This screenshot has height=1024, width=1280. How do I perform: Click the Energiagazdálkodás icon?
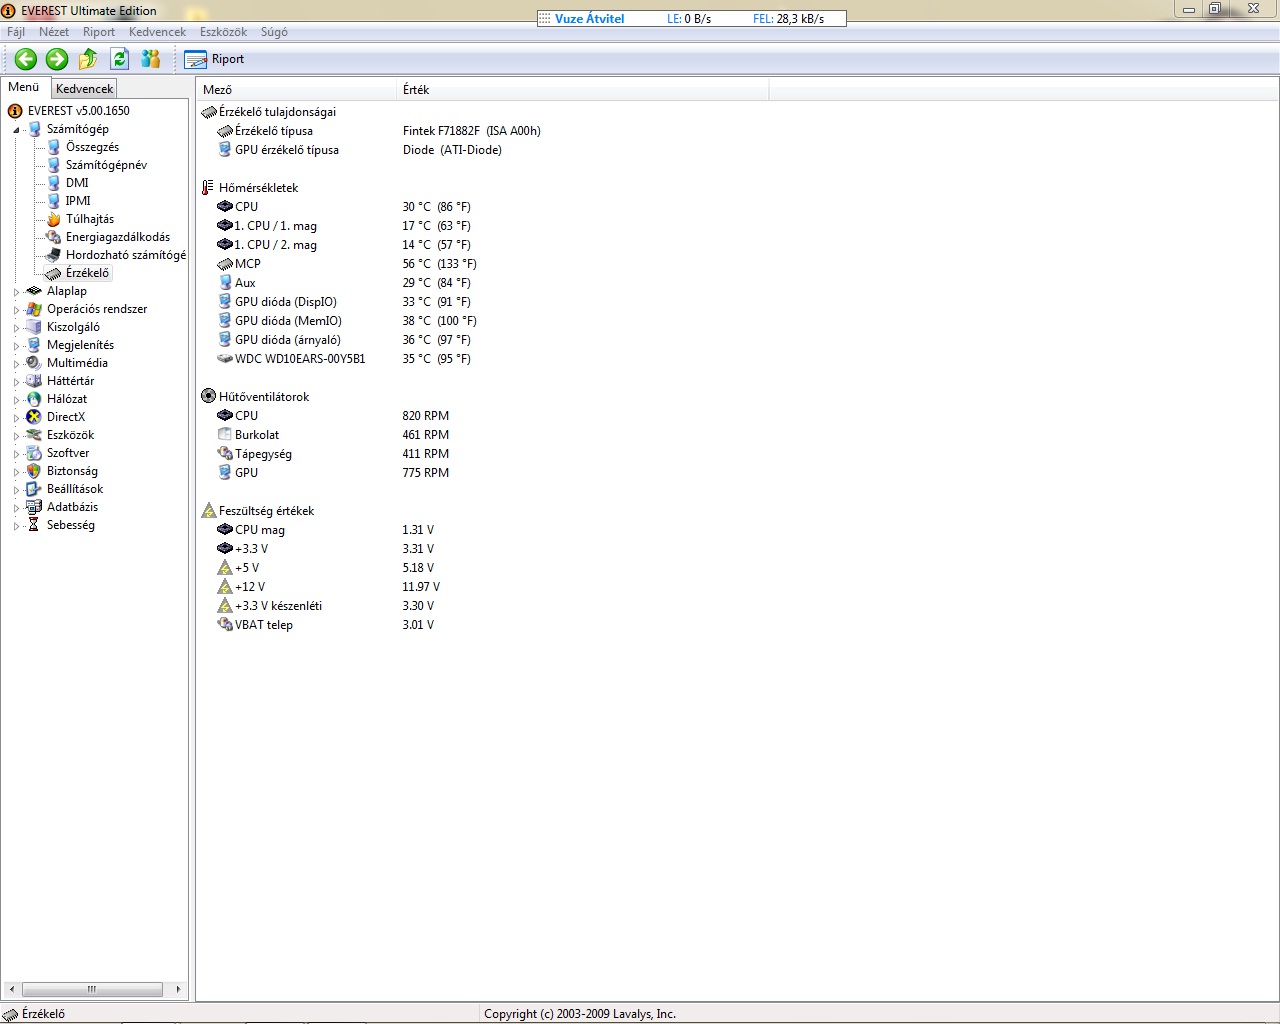coord(54,237)
